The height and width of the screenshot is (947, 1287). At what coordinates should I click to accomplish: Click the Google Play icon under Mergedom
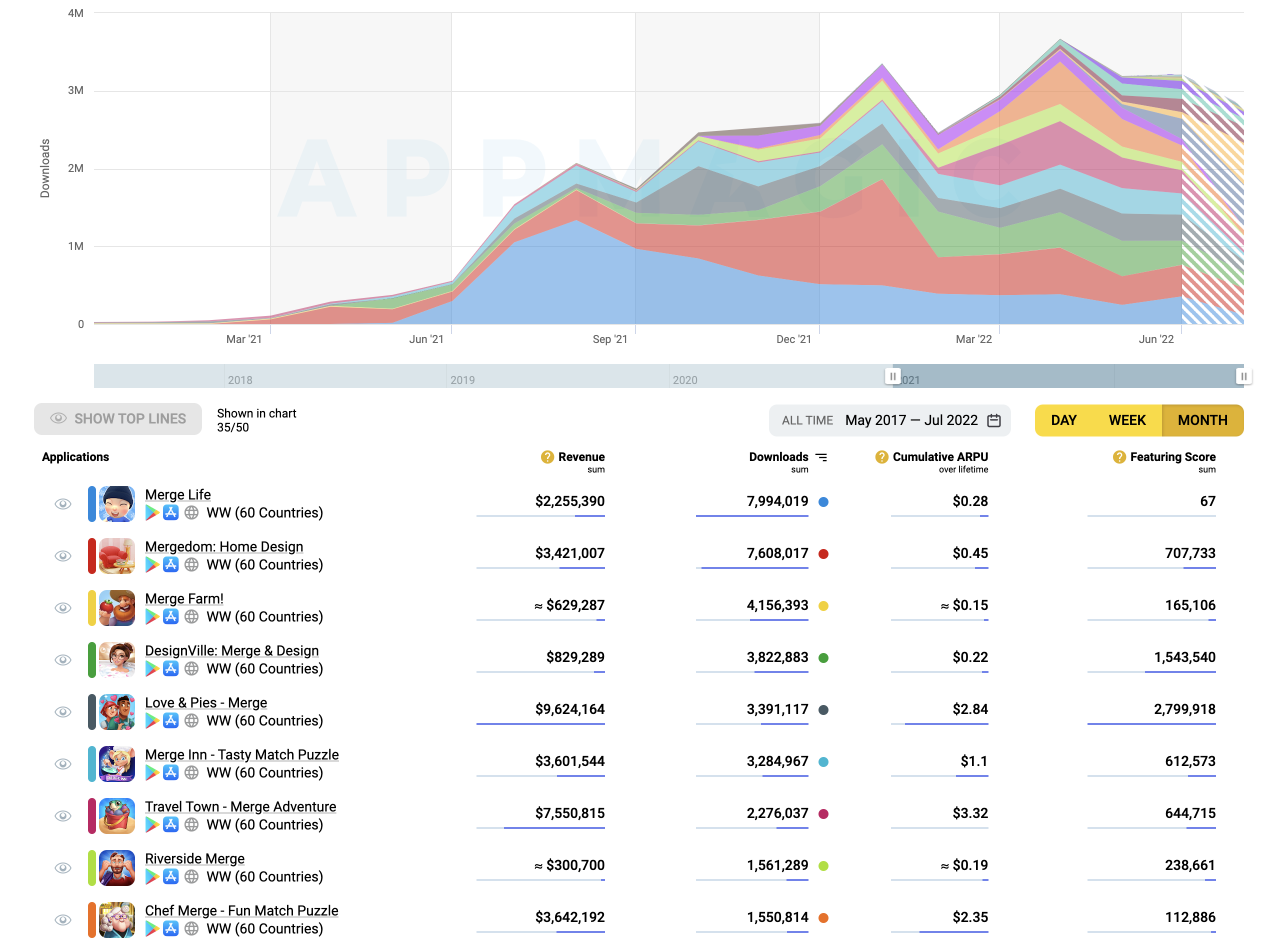152,565
